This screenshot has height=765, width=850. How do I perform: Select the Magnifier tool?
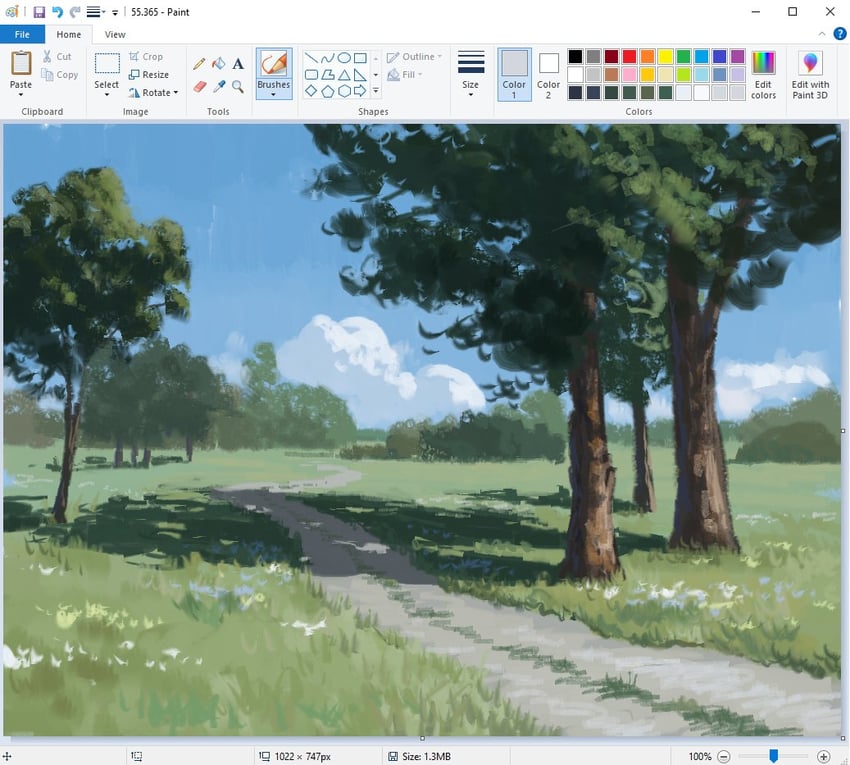point(237,86)
